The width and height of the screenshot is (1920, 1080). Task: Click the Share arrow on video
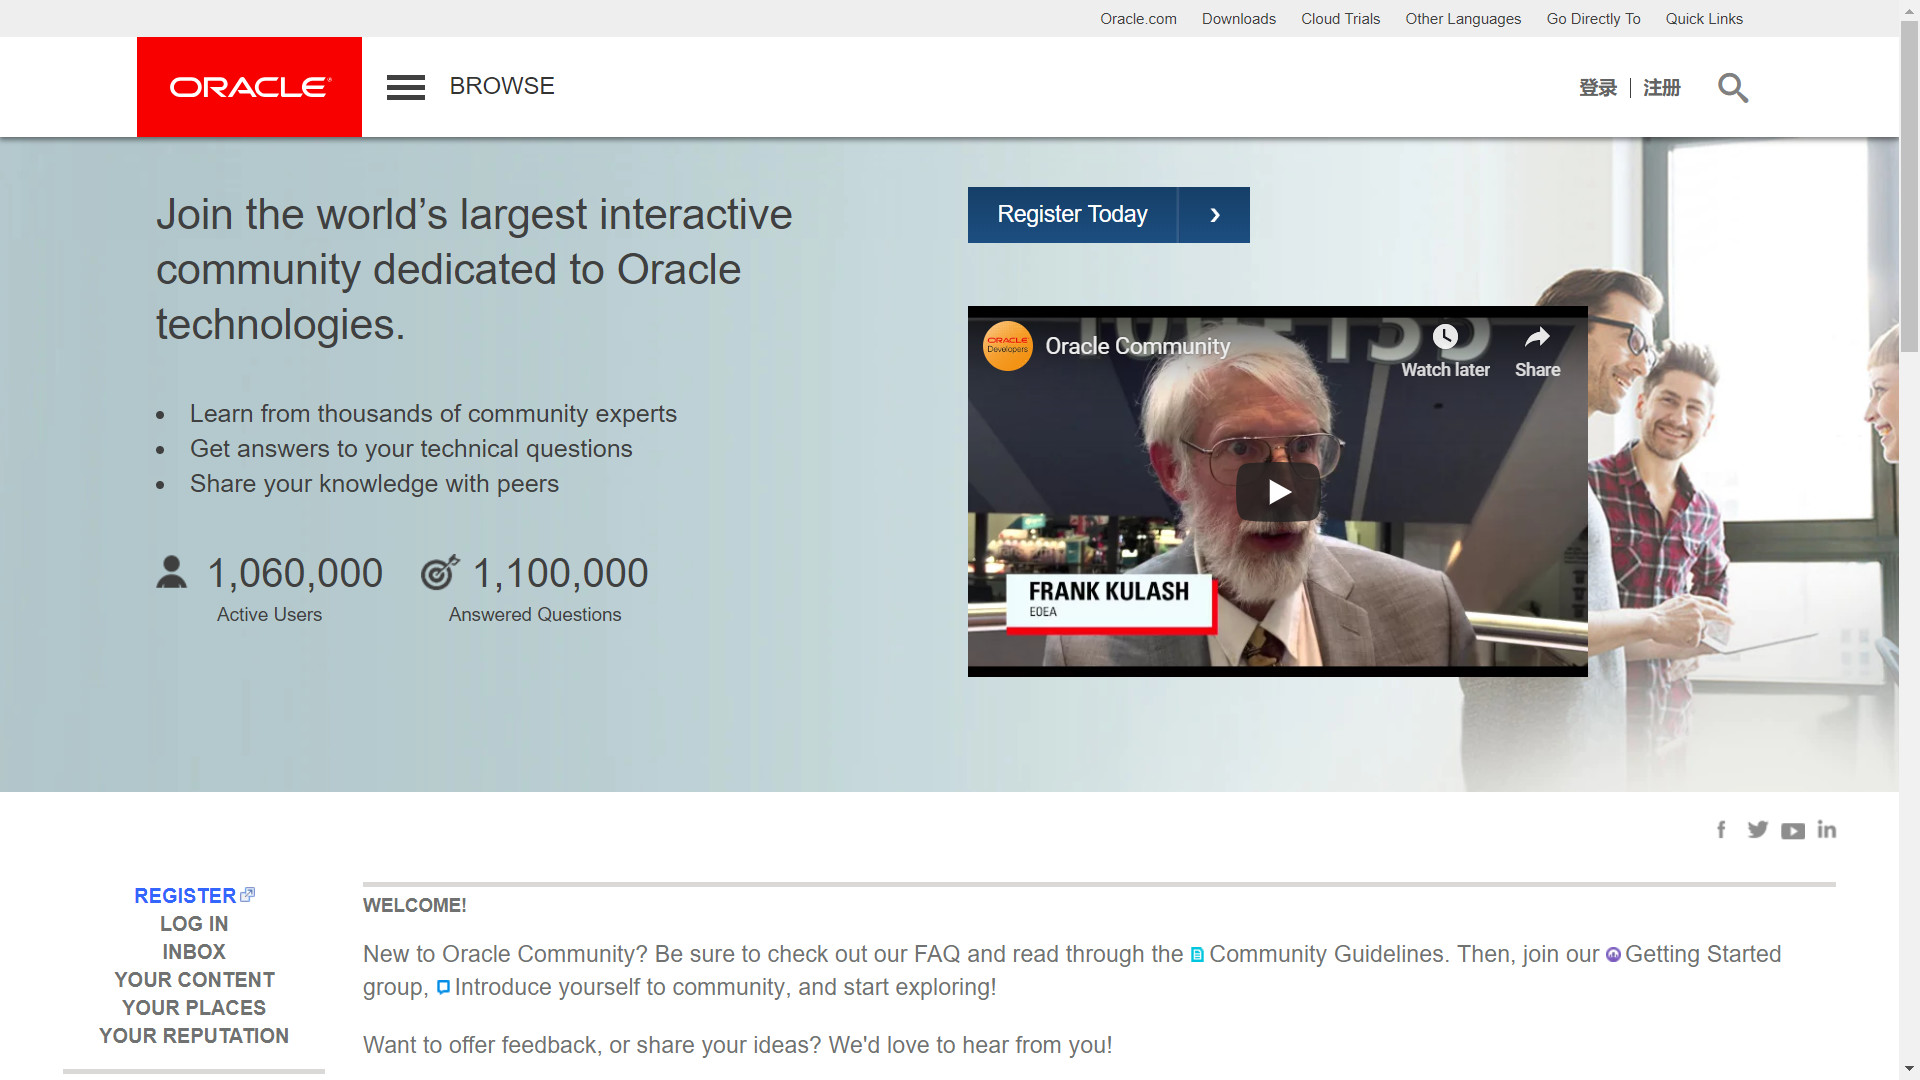pos(1537,338)
